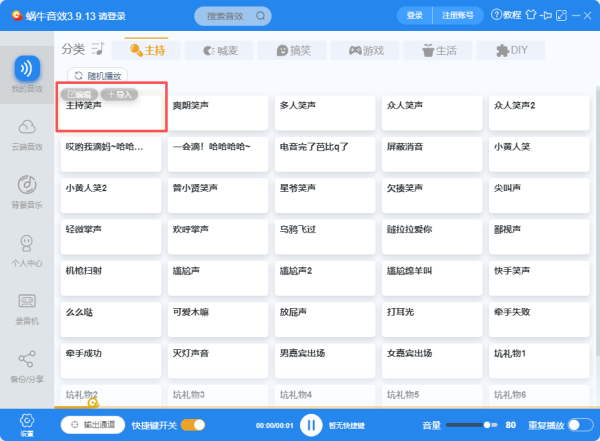Toggle repeat playback (重复播放) switch
Image resolution: width=600 pixels, height=441 pixels.
tap(580, 425)
